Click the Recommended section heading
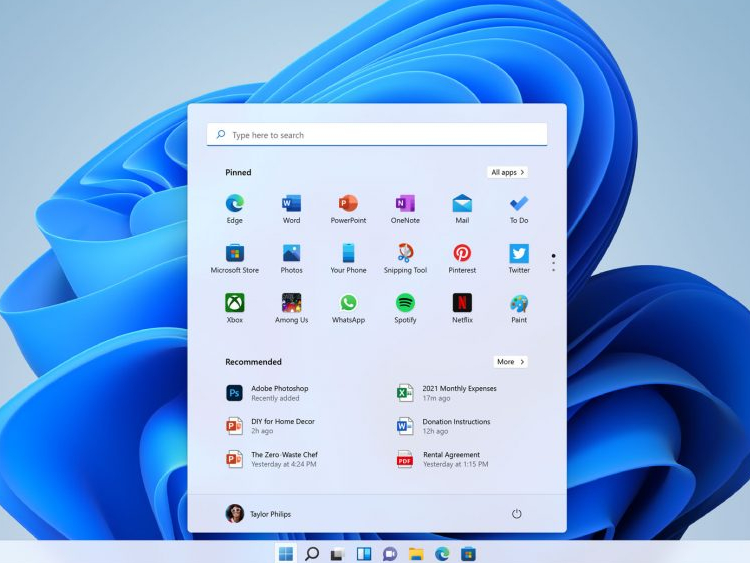 (x=254, y=362)
